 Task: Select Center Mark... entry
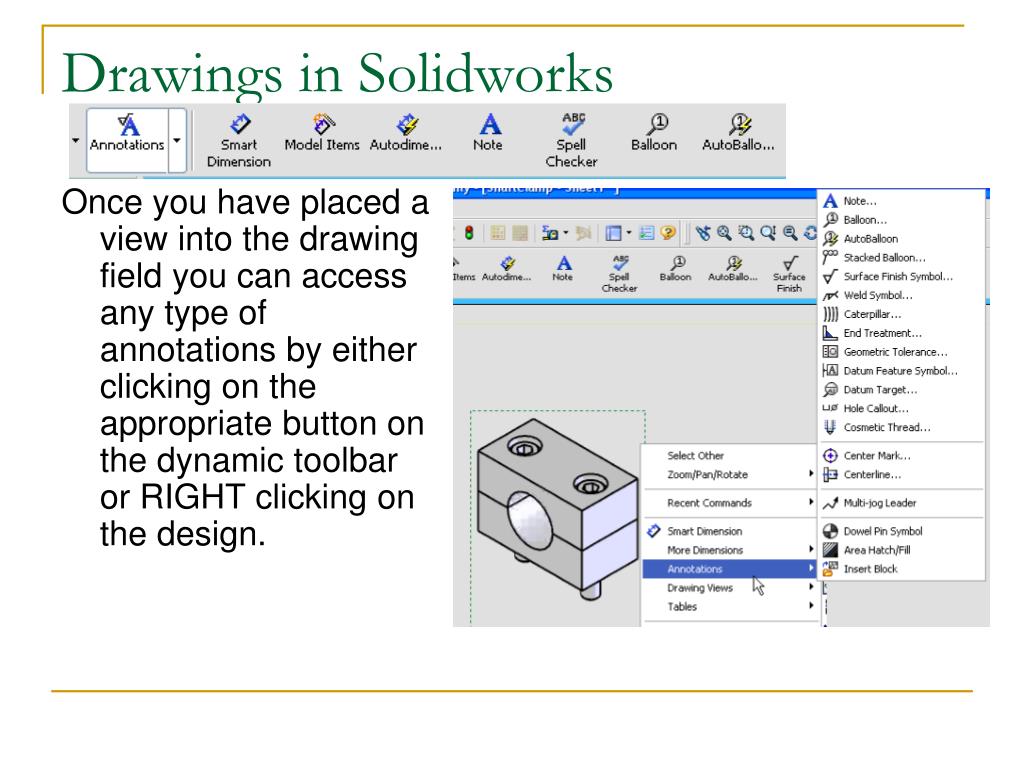click(x=902, y=456)
